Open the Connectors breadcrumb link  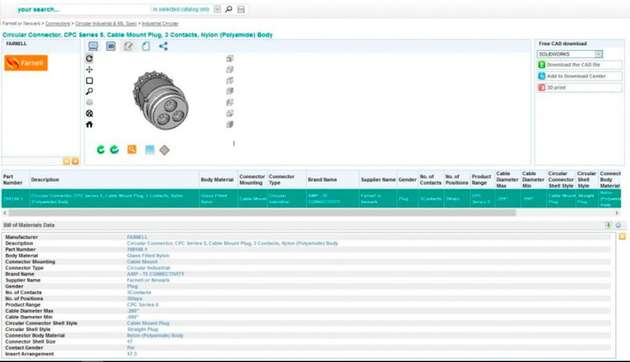click(57, 24)
